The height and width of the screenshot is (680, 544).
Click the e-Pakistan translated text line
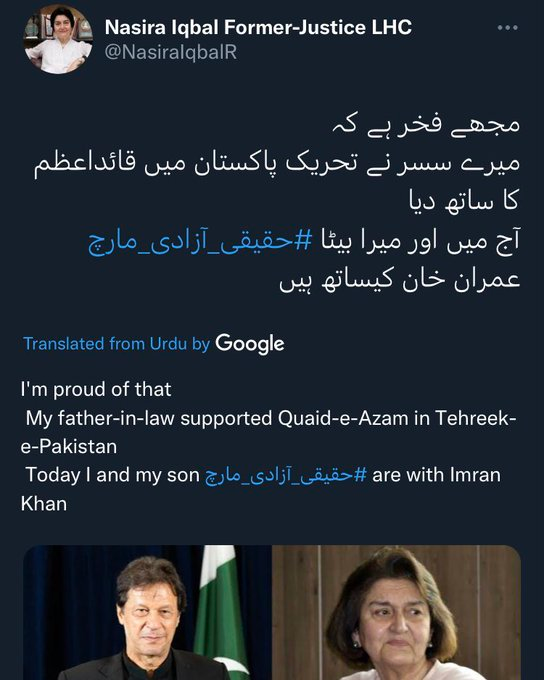[69, 447]
